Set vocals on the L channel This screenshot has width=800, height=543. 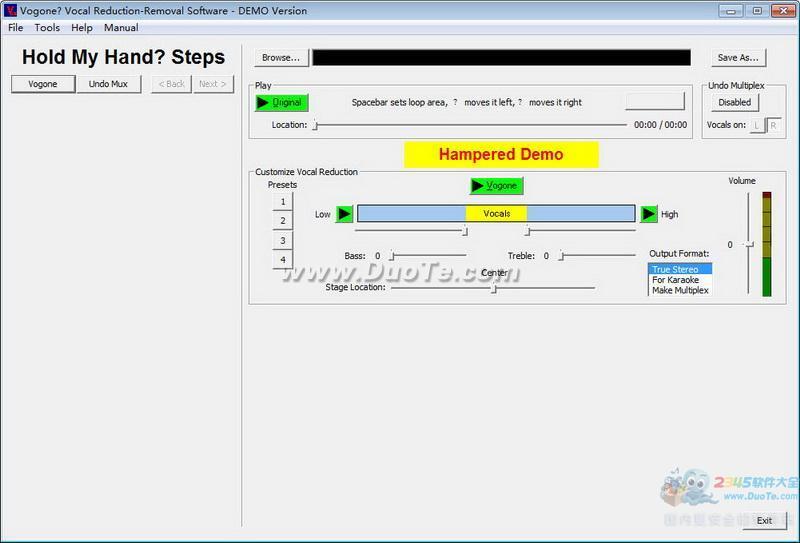(x=757, y=125)
